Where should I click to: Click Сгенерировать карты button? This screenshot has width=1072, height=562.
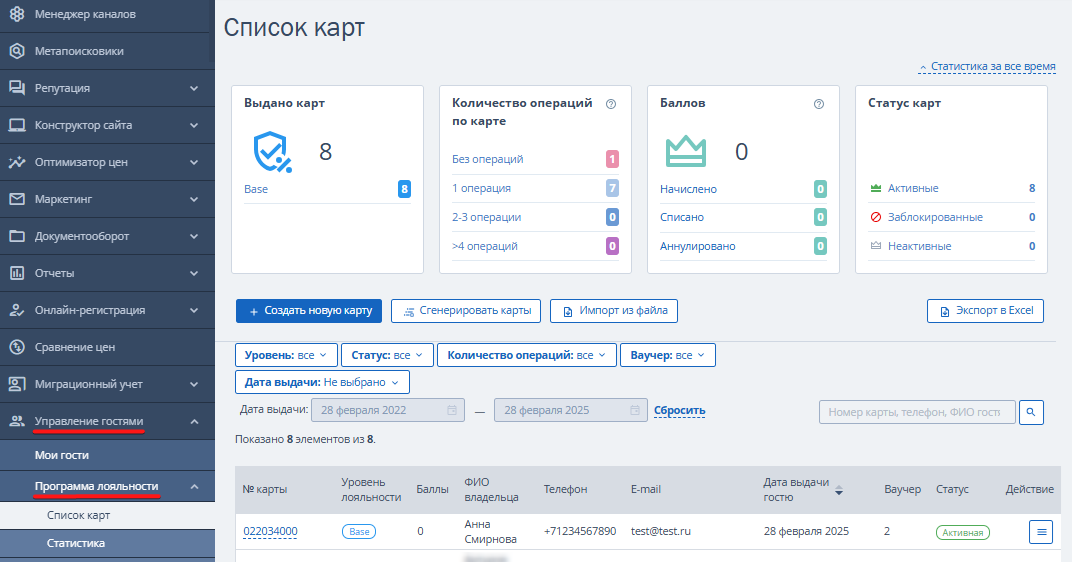(x=466, y=310)
